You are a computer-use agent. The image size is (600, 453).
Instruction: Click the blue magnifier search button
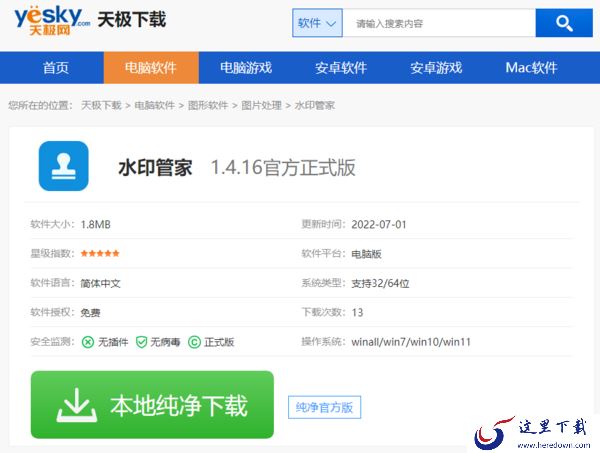(x=564, y=23)
